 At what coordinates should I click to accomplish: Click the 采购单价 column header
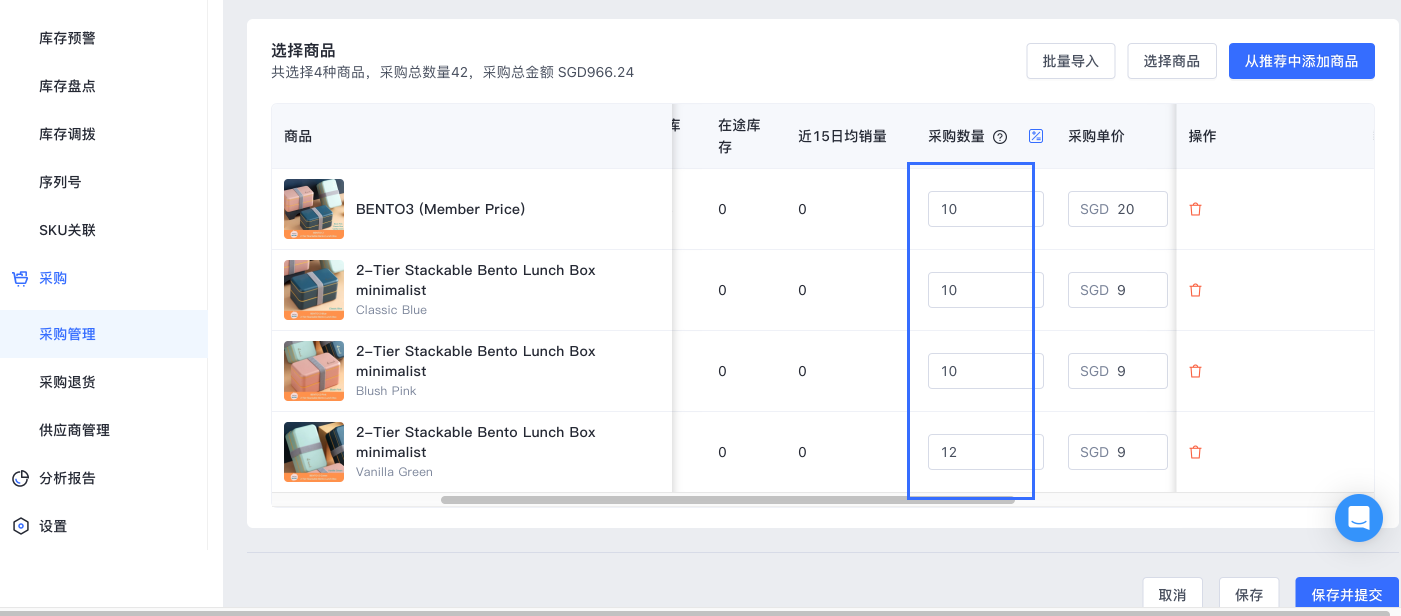point(1096,136)
